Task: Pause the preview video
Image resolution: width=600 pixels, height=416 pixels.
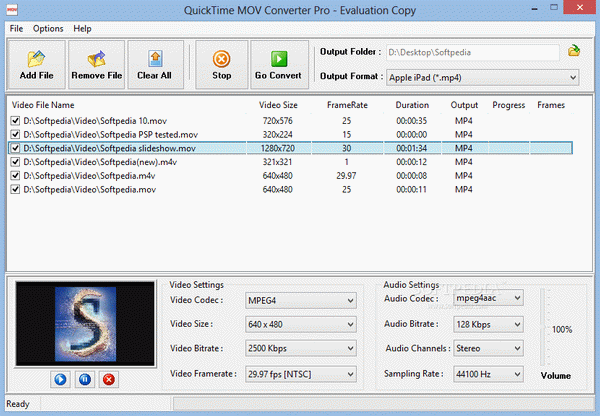Action: pyautogui.click(x=85, y=379)
